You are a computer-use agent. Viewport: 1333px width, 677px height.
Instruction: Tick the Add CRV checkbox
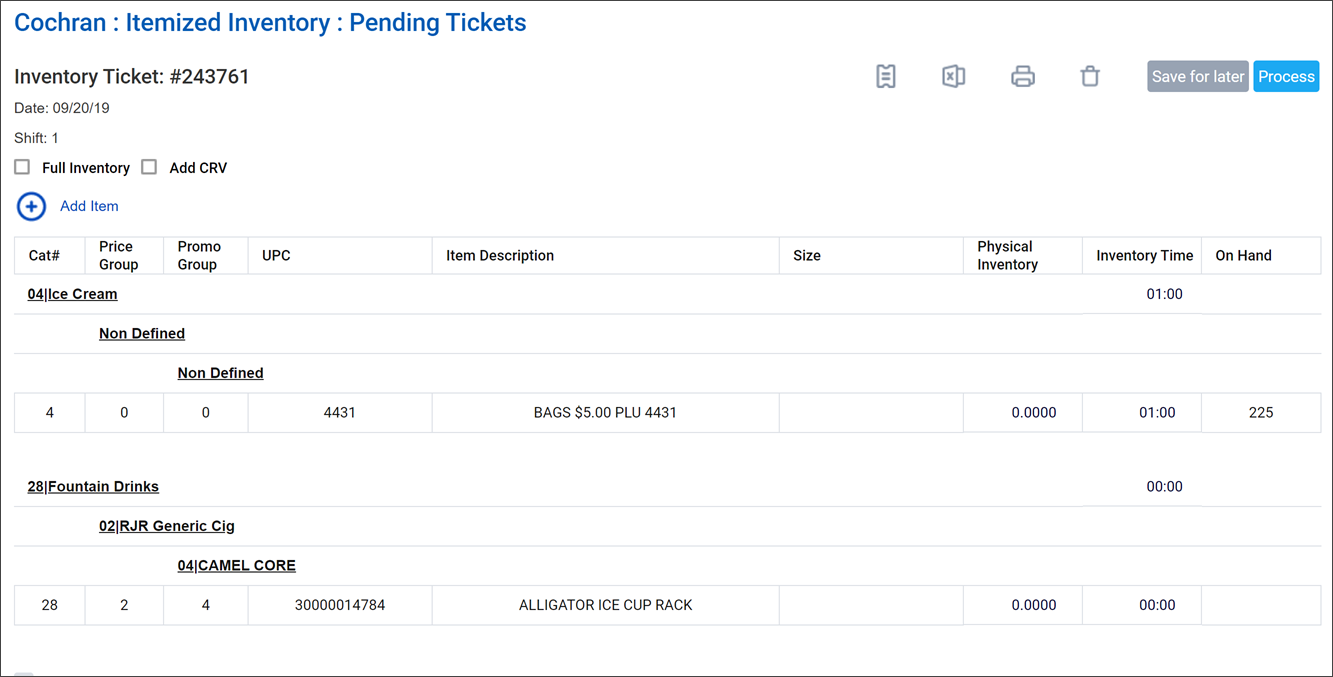[x=149, y=167]
